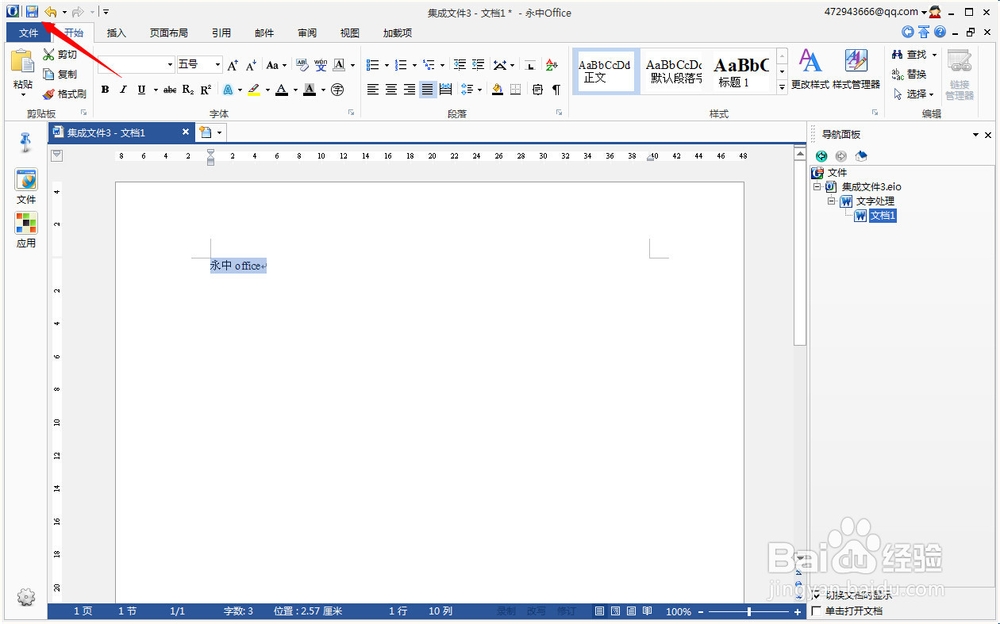Switch to the 引用 (References) tab

pos(221,33)
